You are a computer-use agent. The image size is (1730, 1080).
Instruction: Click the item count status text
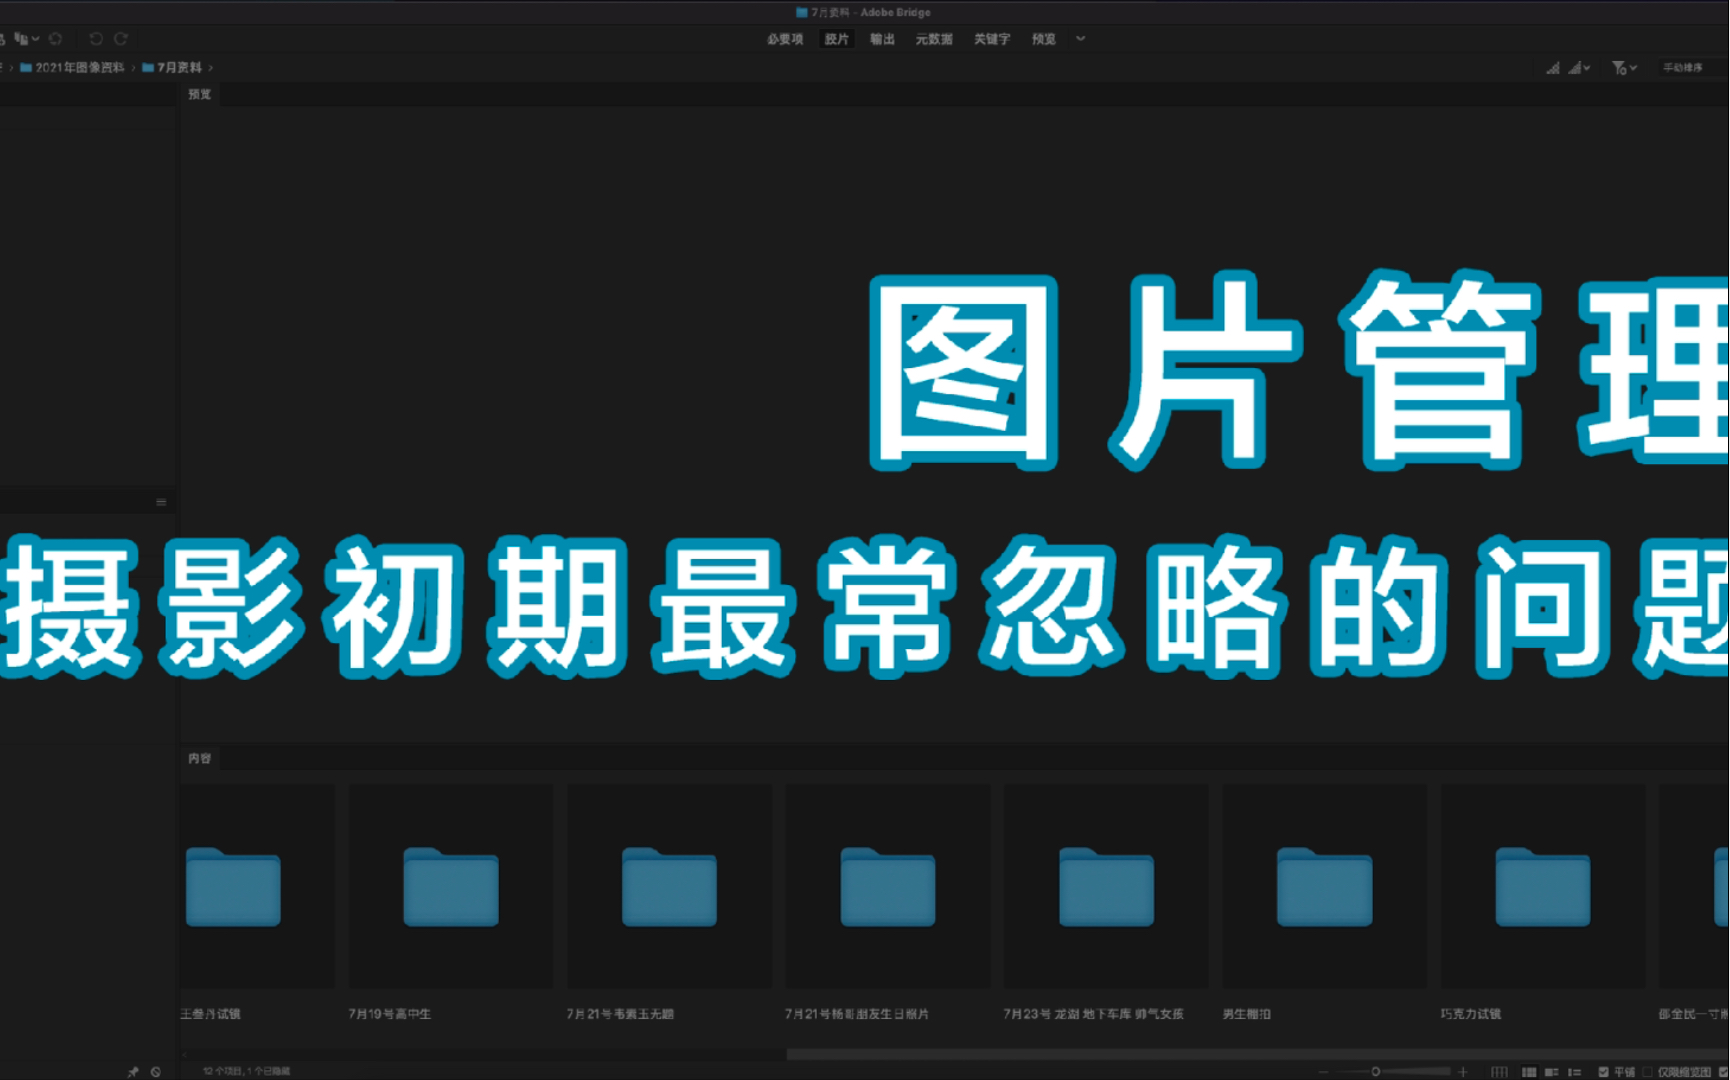[247, 1071]
